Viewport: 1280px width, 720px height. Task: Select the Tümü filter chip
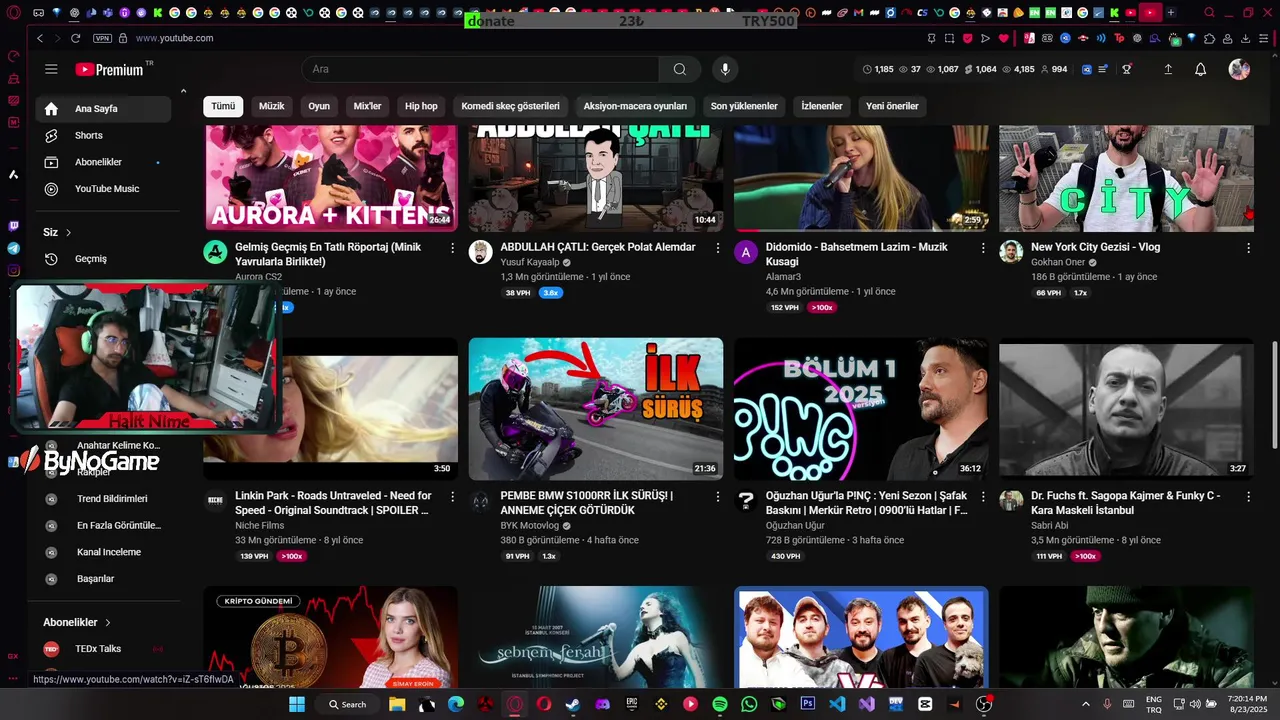[x=223, y=106]
